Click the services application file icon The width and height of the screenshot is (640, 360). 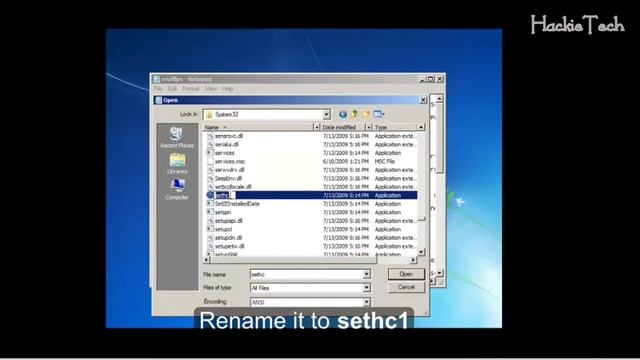[x=210, y=153]
